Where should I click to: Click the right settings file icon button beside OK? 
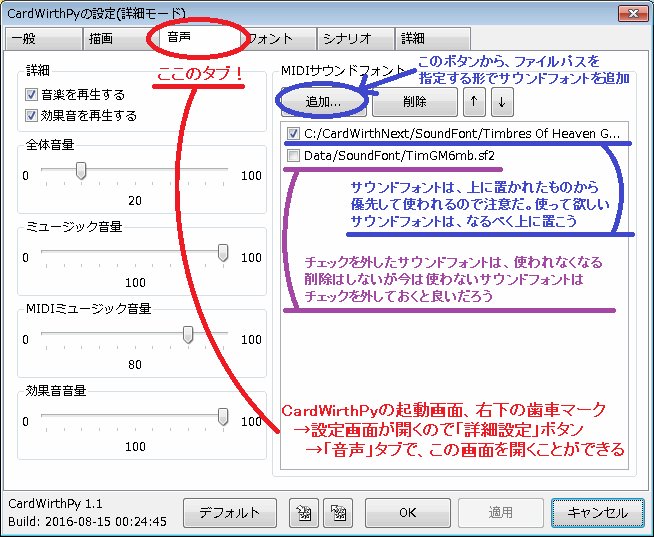338,512
